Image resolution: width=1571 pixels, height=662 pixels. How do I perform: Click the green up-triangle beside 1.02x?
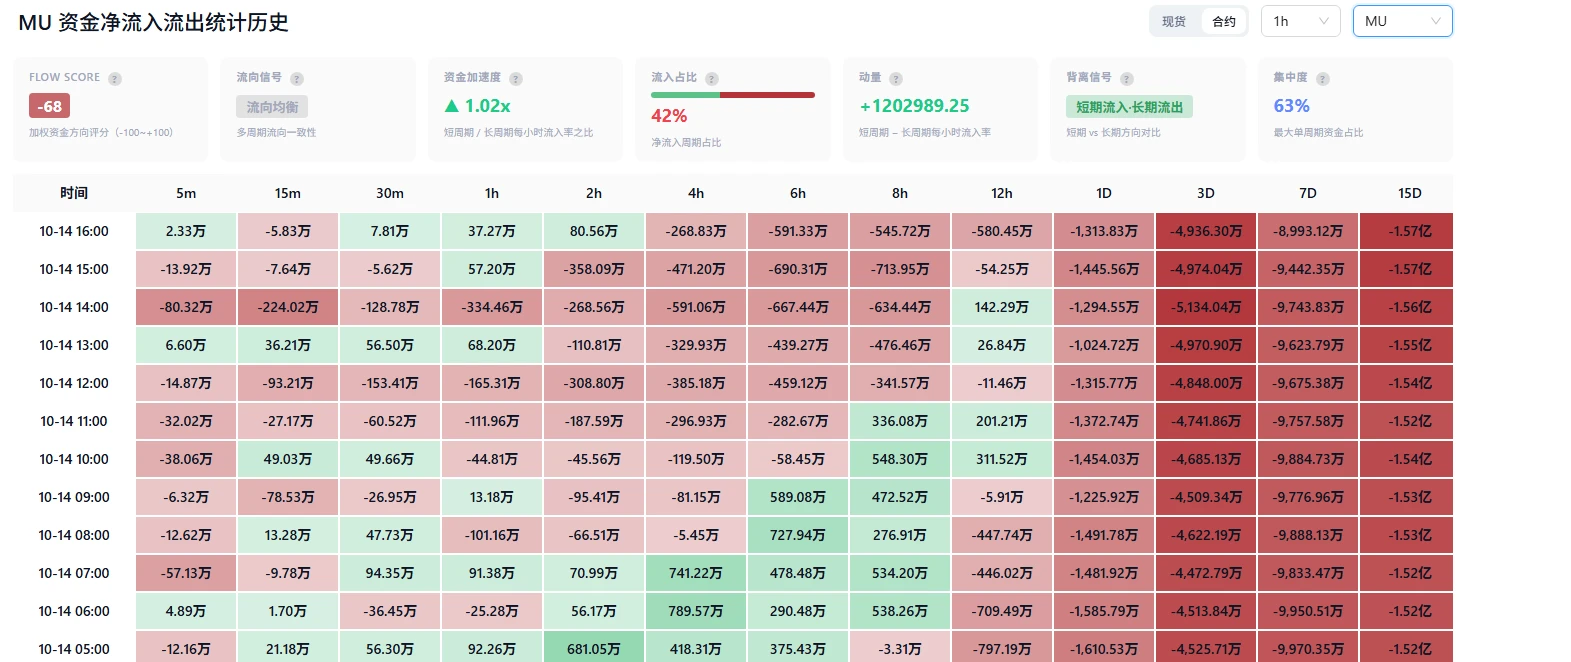(452, 106)
